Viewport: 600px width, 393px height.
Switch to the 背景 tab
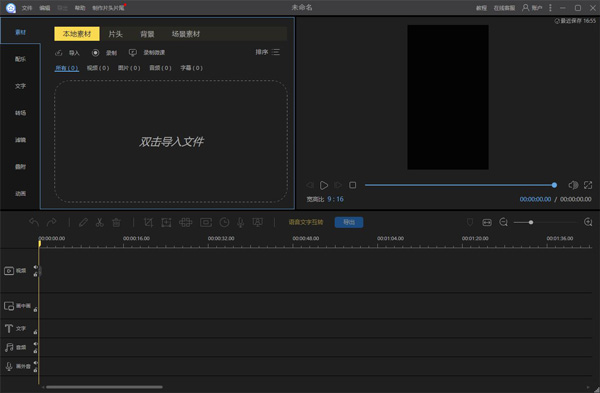pyautogui.click(x=147, y=34)
